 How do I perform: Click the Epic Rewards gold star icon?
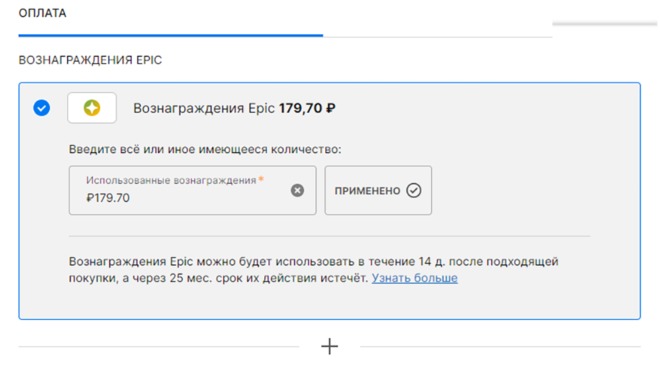(x=92, y=108)
